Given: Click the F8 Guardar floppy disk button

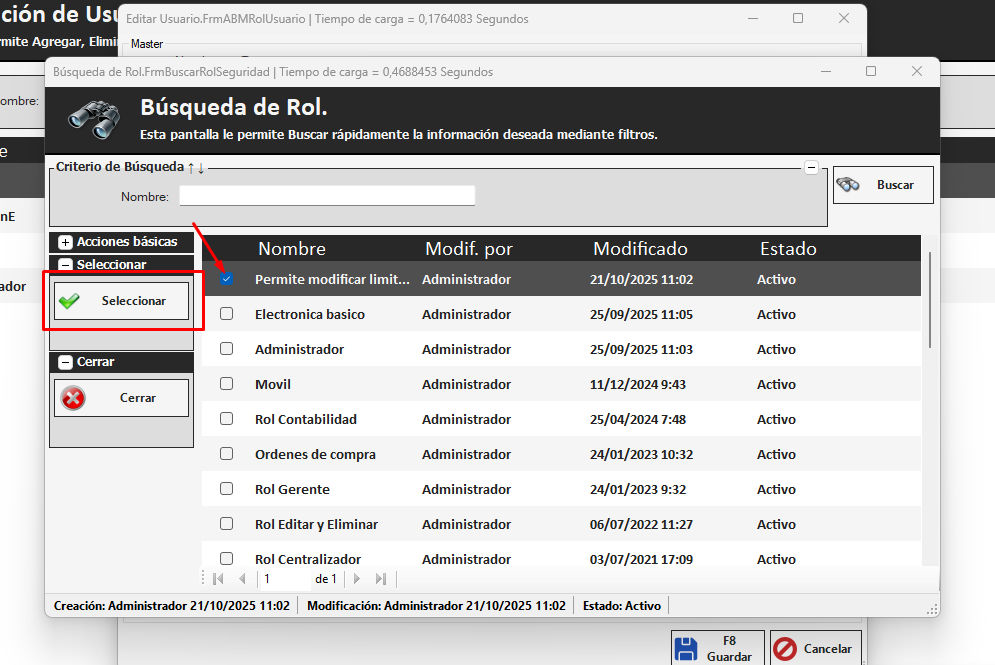Looking at the screenshot, I should point(718,649).
